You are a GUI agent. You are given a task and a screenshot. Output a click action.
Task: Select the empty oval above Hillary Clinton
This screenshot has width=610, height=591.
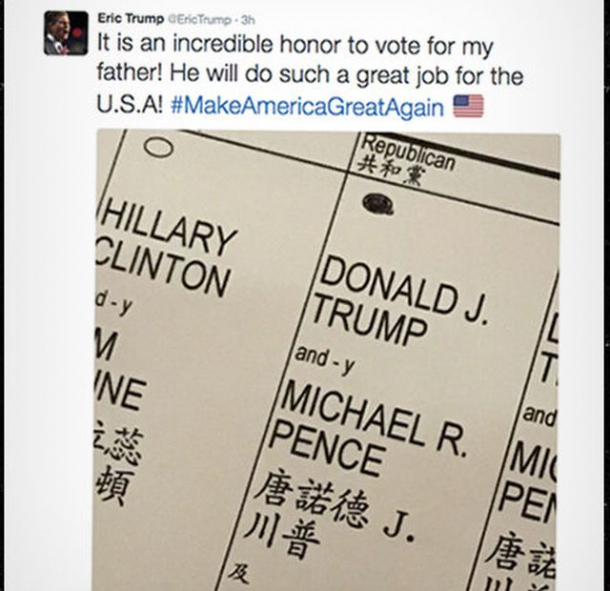(158, 147)
